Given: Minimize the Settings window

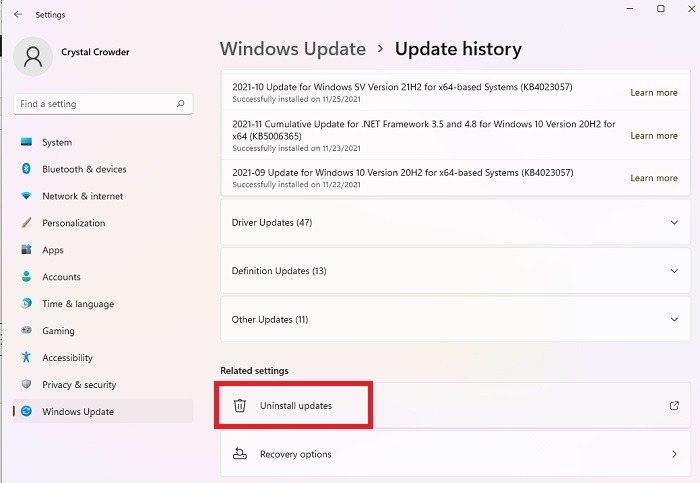Looking at the screenshot, I should pyautogui.click(x=630, y=8).
